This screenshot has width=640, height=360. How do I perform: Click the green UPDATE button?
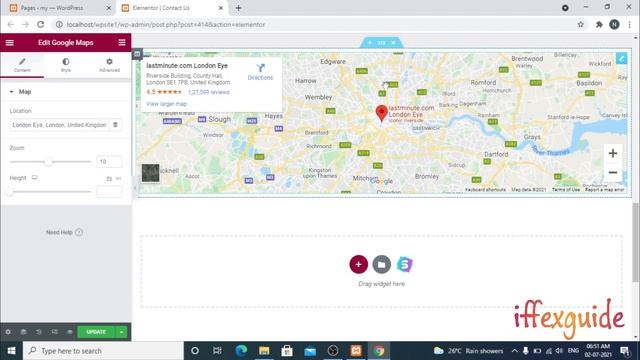click(x=96, y=332)
